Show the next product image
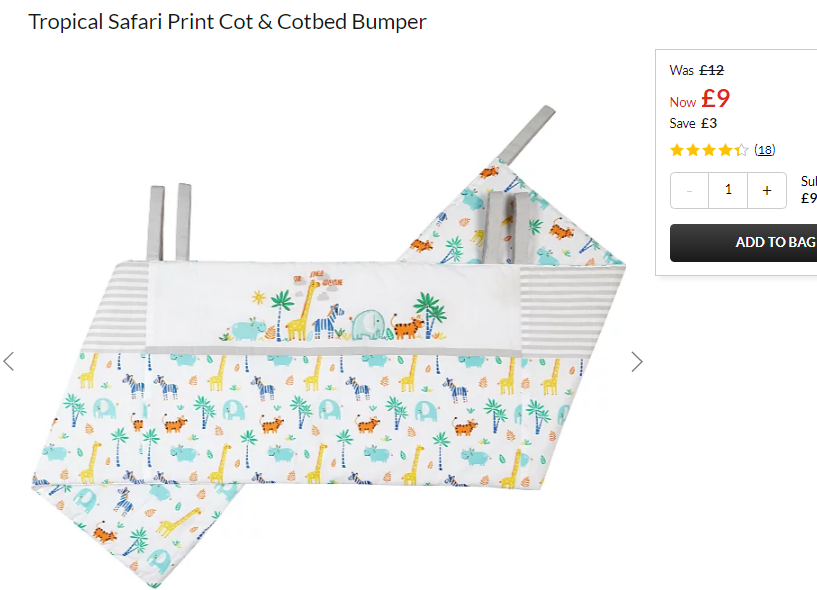The width and height of the screenshot is (817, 590). click(637, 361)
